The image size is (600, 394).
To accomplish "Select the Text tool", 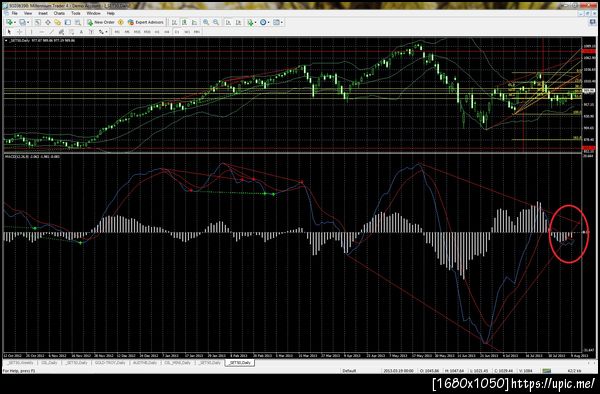I will coord(81,32).
